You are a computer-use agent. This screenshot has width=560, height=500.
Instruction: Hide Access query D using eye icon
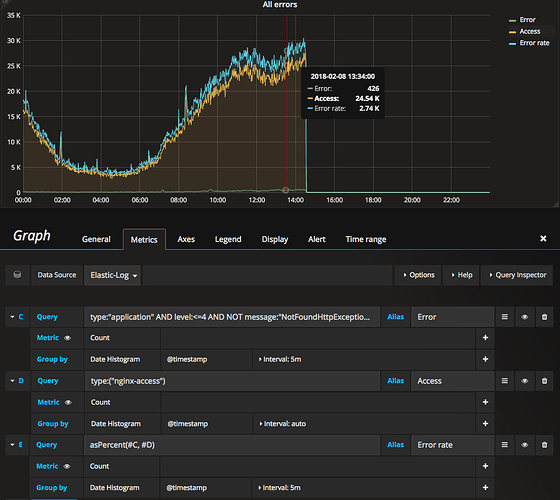(x=525, y=381)
